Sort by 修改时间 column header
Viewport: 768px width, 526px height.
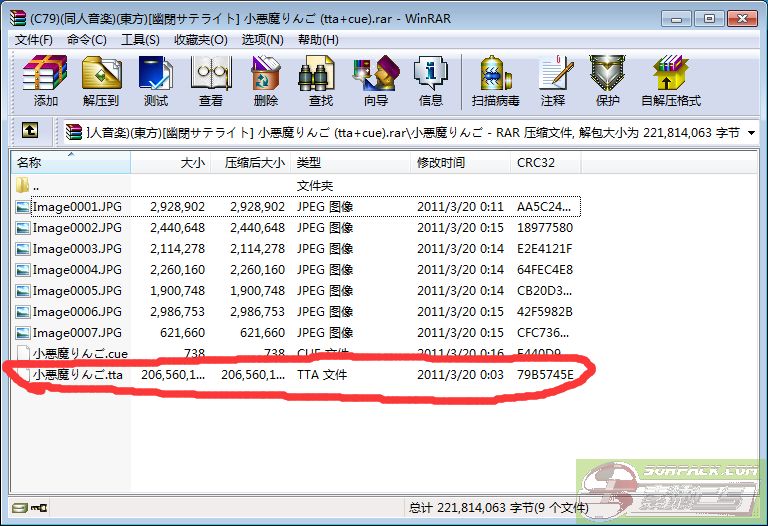(460, 162)
